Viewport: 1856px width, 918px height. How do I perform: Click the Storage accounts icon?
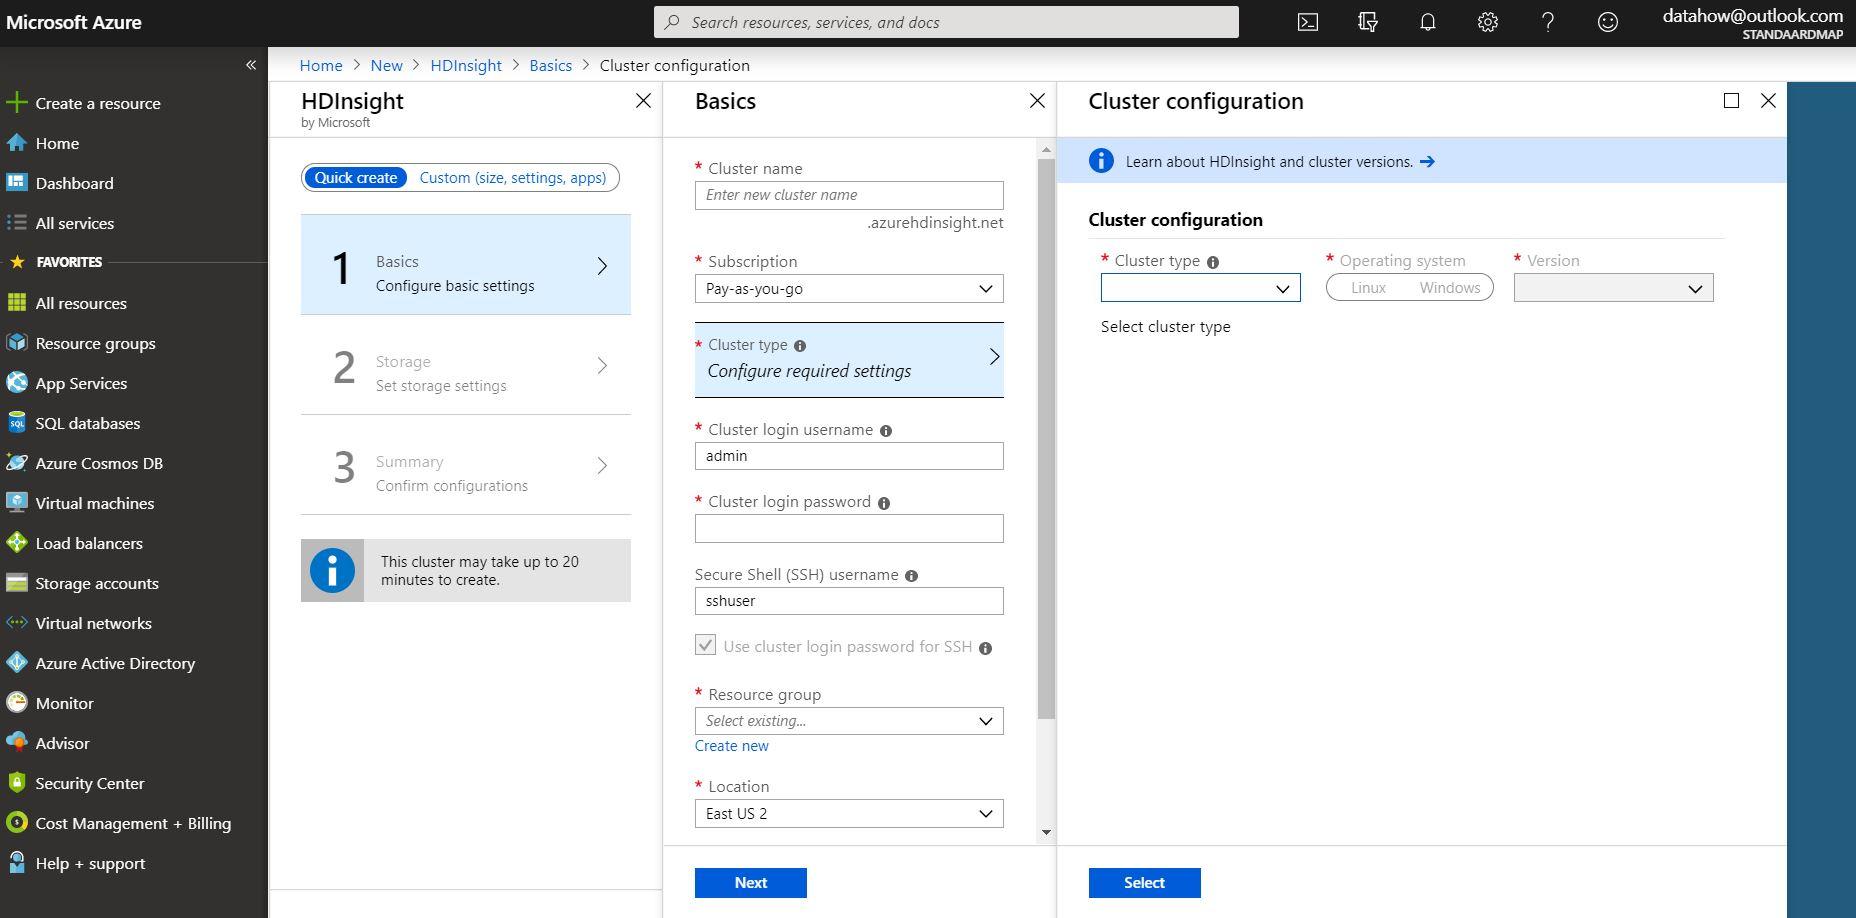[16, 583]
